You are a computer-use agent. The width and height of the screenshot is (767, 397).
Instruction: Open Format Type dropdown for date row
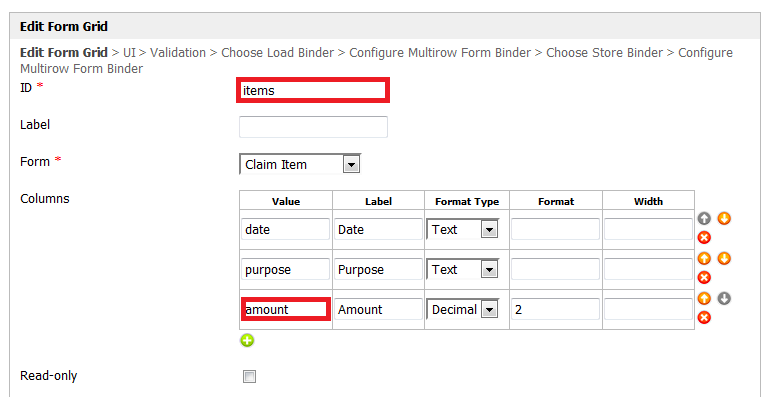point(462,229)
